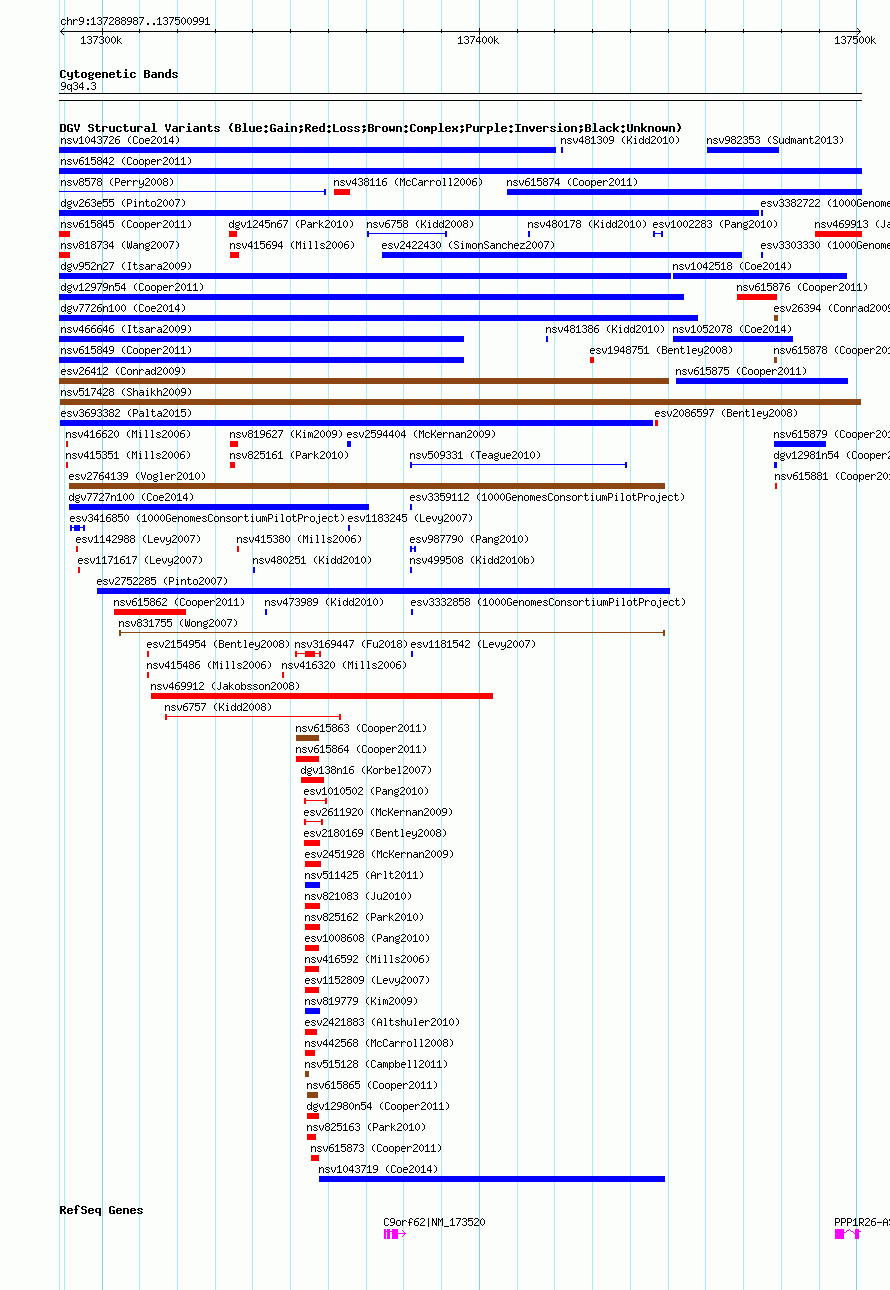Select nsv480178 (Kidd2010) variant label
Viewport: 890px width, 1290px height.
587,224
